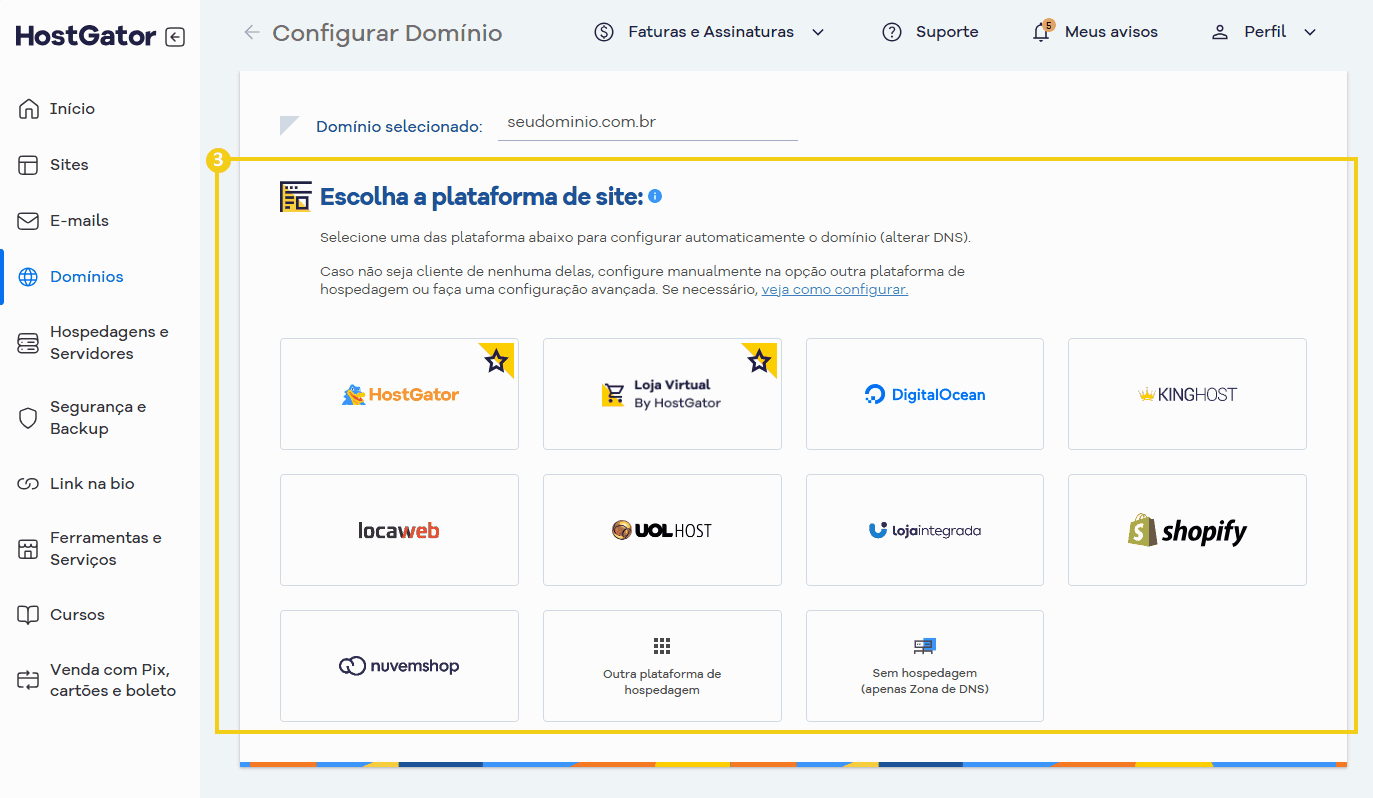Click the notification bell icon
The height and width of the screenshot is (798, 1373).
point(1041,33)
